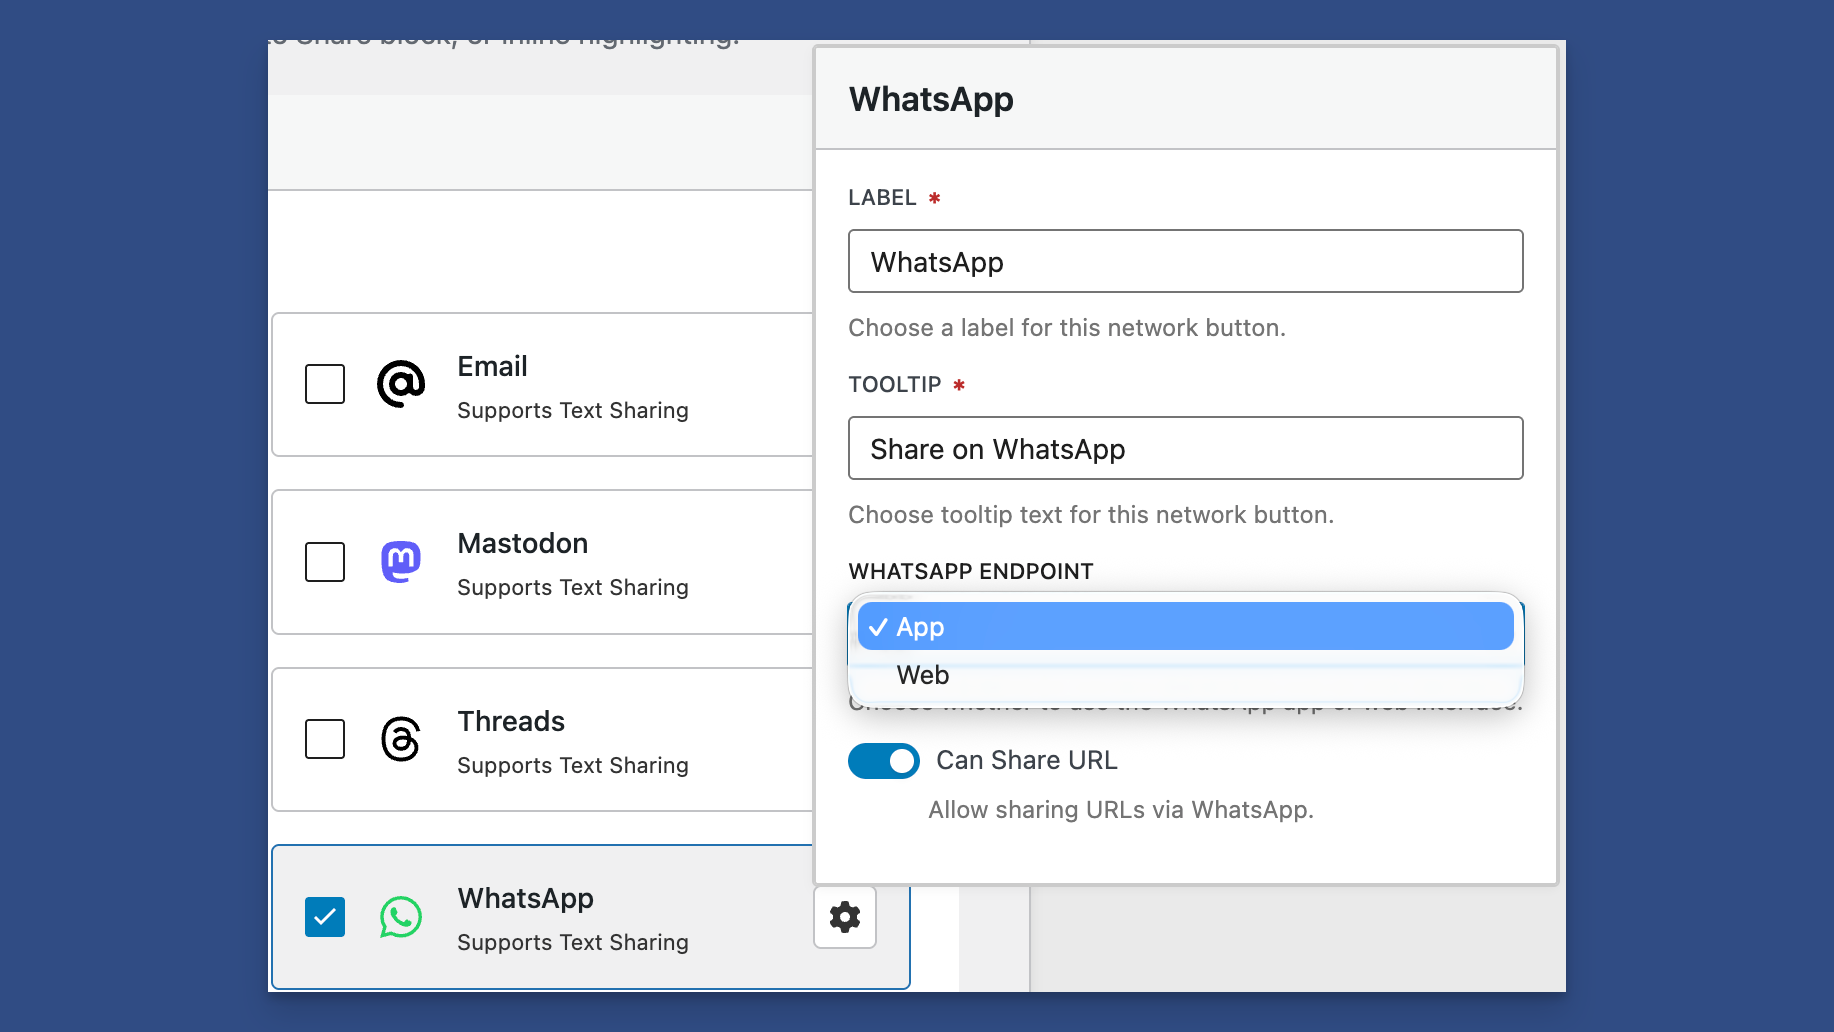Click the WhatsApp settings panel heading
This screenshot has width=1834, height=1032.
coord(931,100)
